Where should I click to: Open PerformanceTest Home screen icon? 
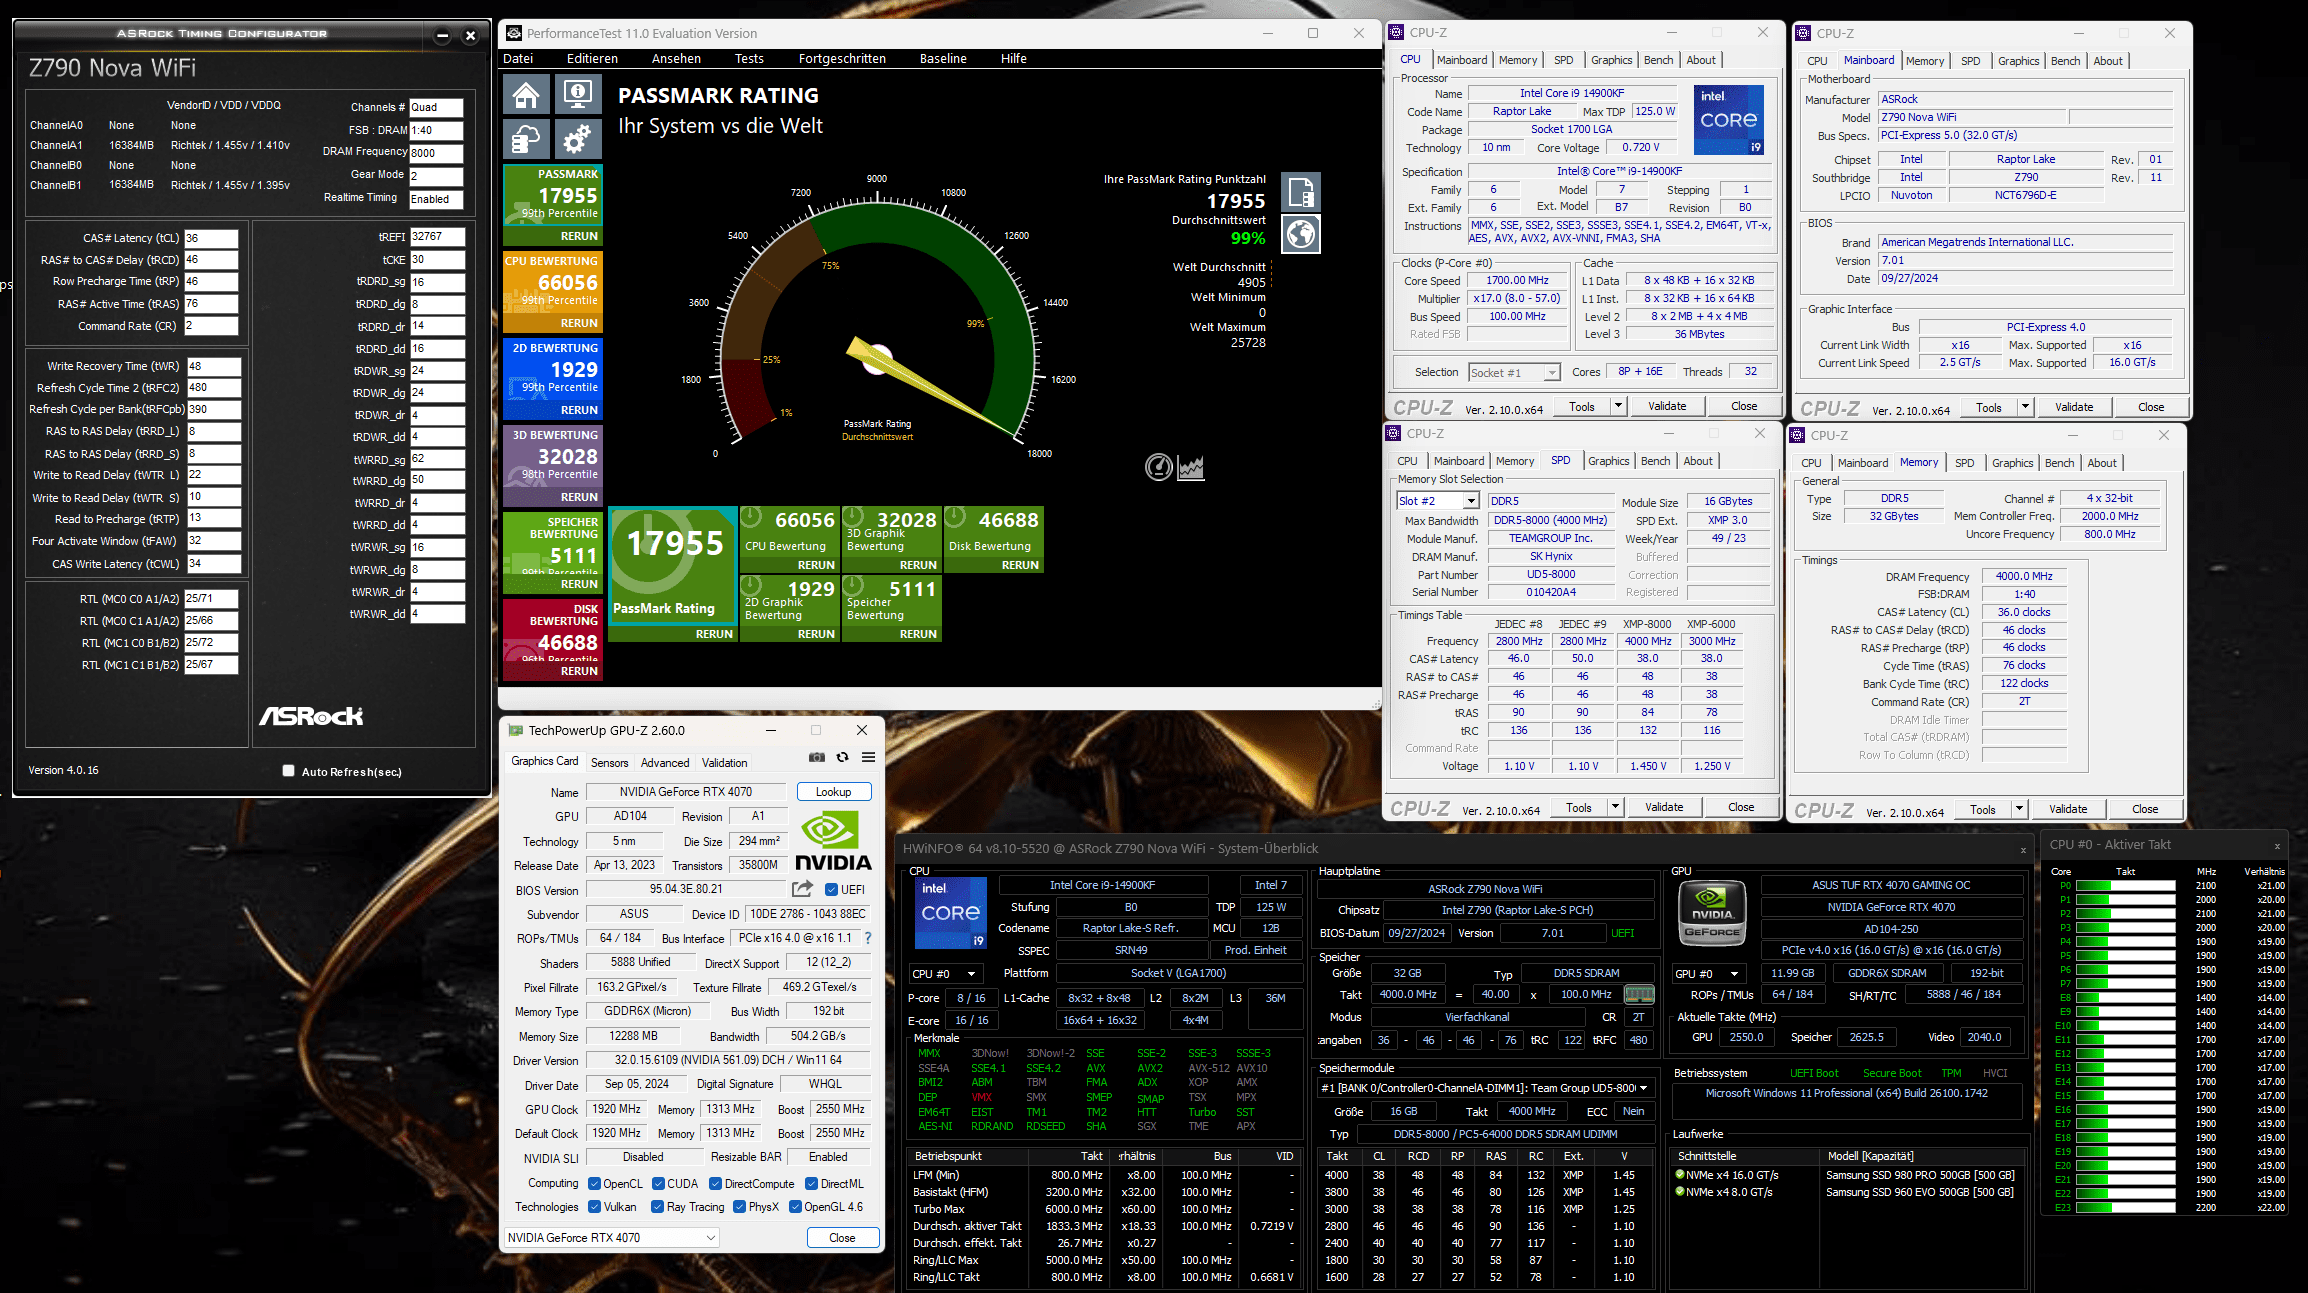pos(526,95)
